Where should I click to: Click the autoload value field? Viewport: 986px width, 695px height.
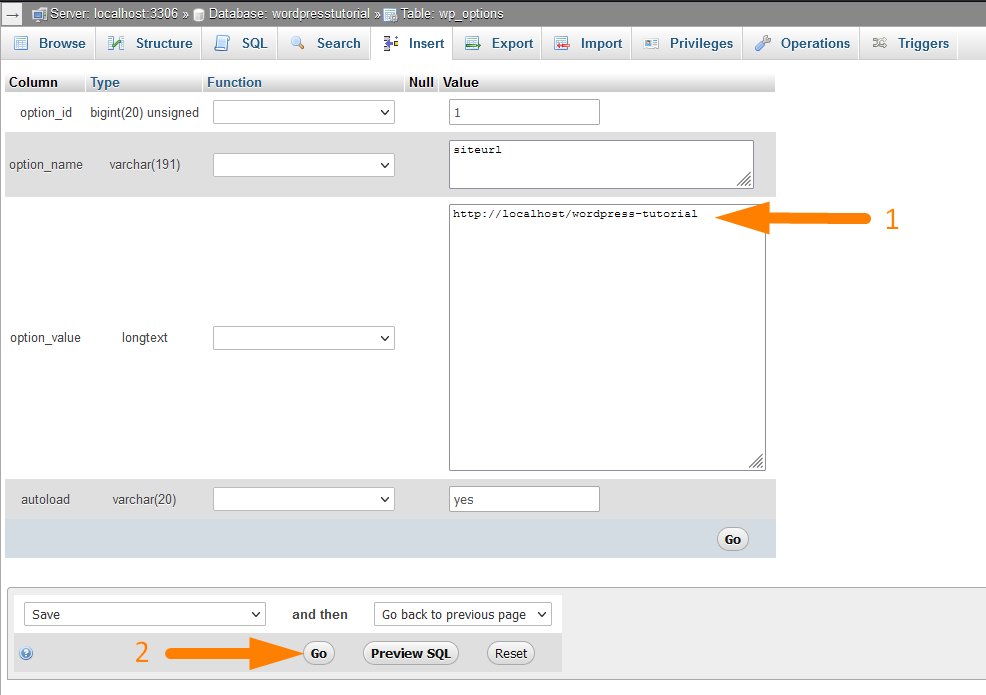524,499
